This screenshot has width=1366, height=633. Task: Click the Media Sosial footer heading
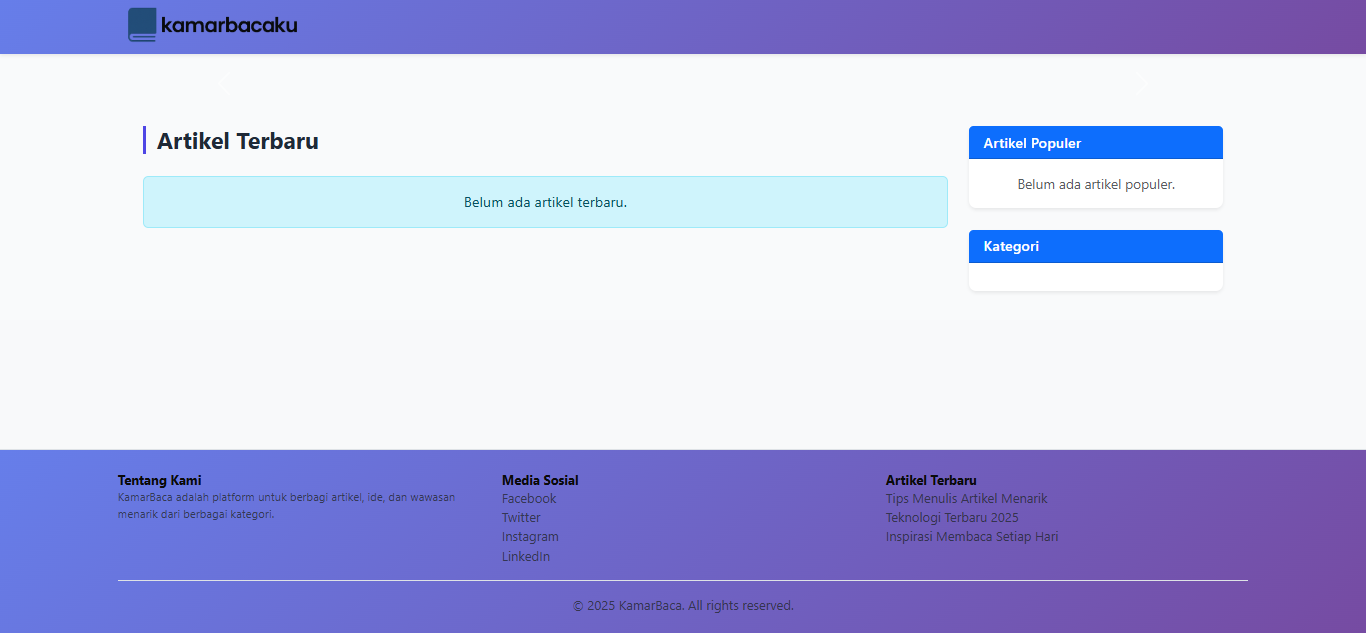540,480
